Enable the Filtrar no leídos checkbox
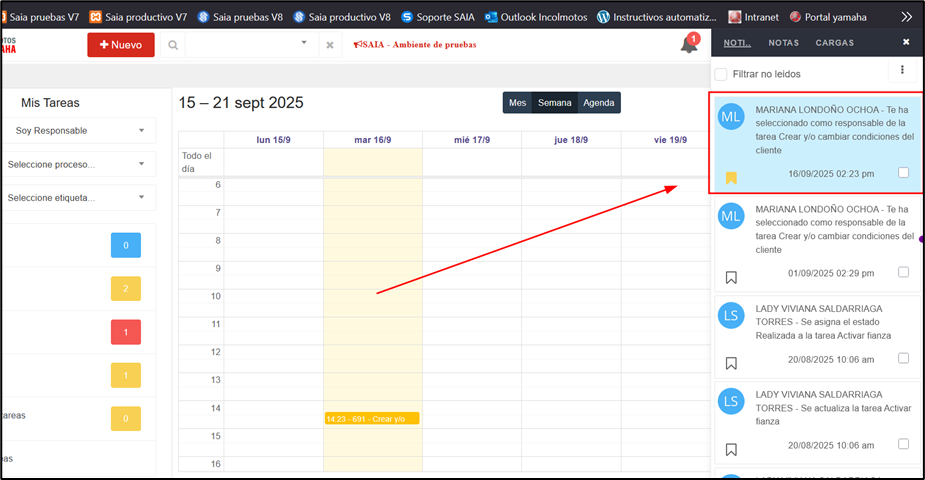The width and height of the screenshot is (925, 480). (x=720, y=74)
